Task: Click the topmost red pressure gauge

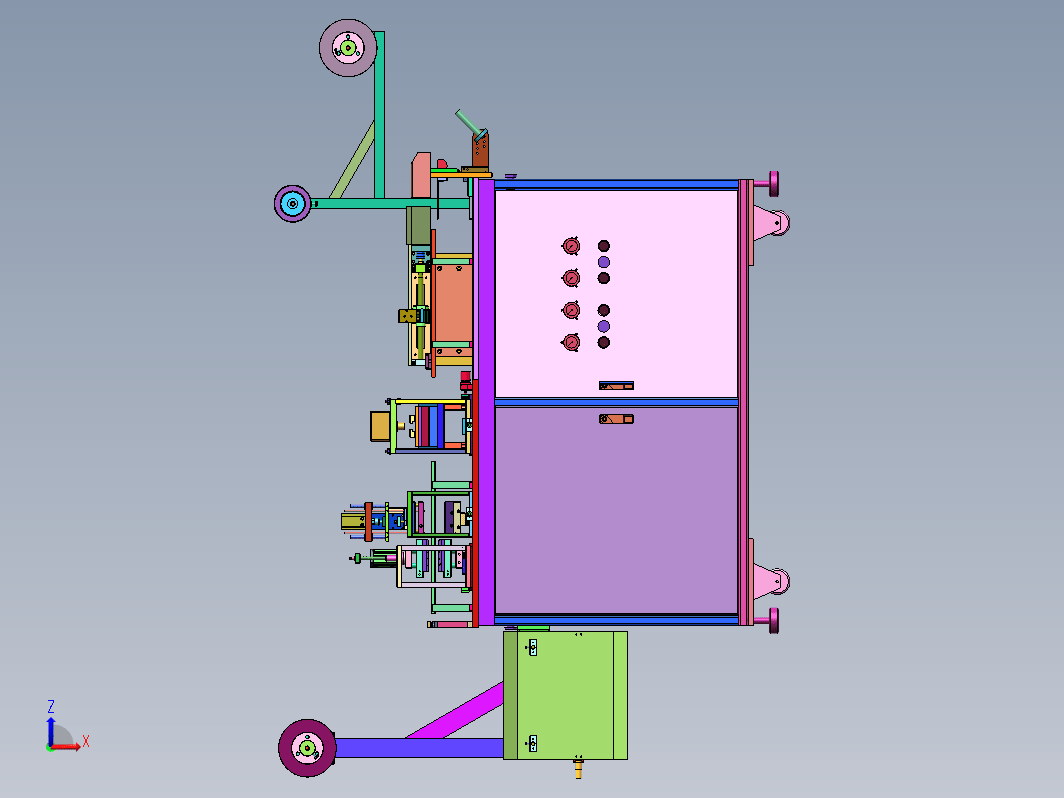Action: [571, 246]
